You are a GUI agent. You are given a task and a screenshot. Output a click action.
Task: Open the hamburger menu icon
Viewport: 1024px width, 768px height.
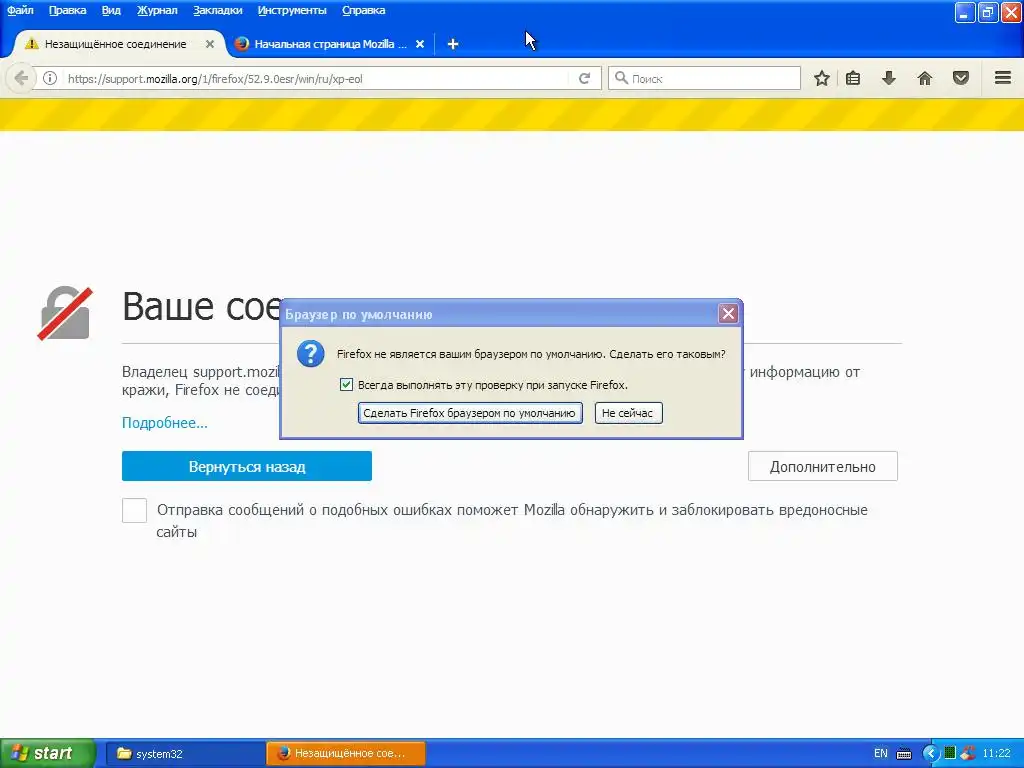[x=1003, y=78]
